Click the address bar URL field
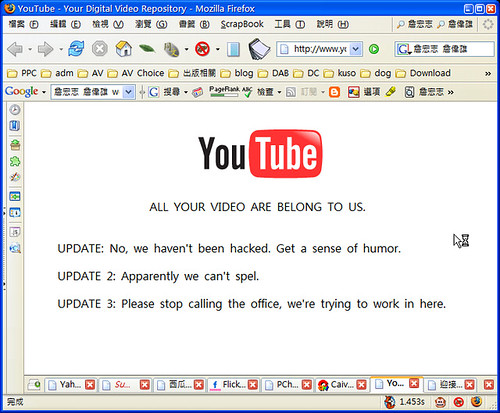Viewport: 500px width, 413px height. (314, 49)
